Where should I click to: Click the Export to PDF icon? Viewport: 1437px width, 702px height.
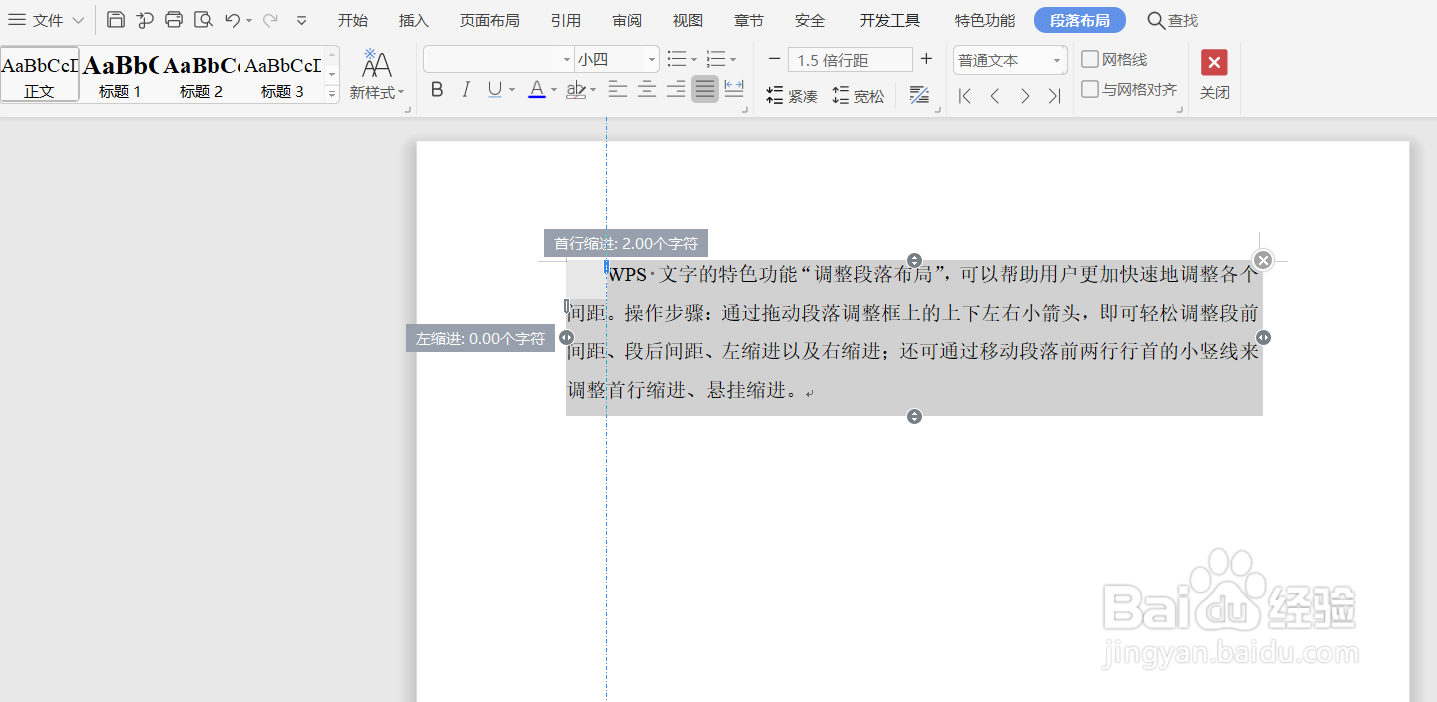[145, 20]
